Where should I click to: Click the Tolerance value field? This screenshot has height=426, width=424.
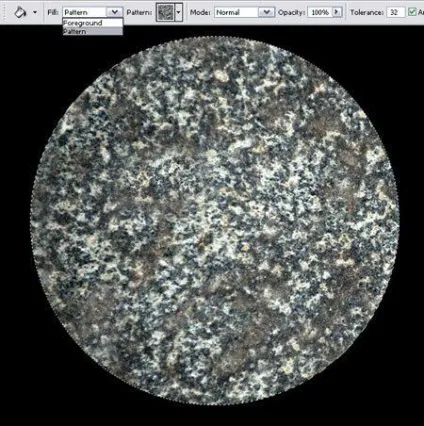point(395,12)
